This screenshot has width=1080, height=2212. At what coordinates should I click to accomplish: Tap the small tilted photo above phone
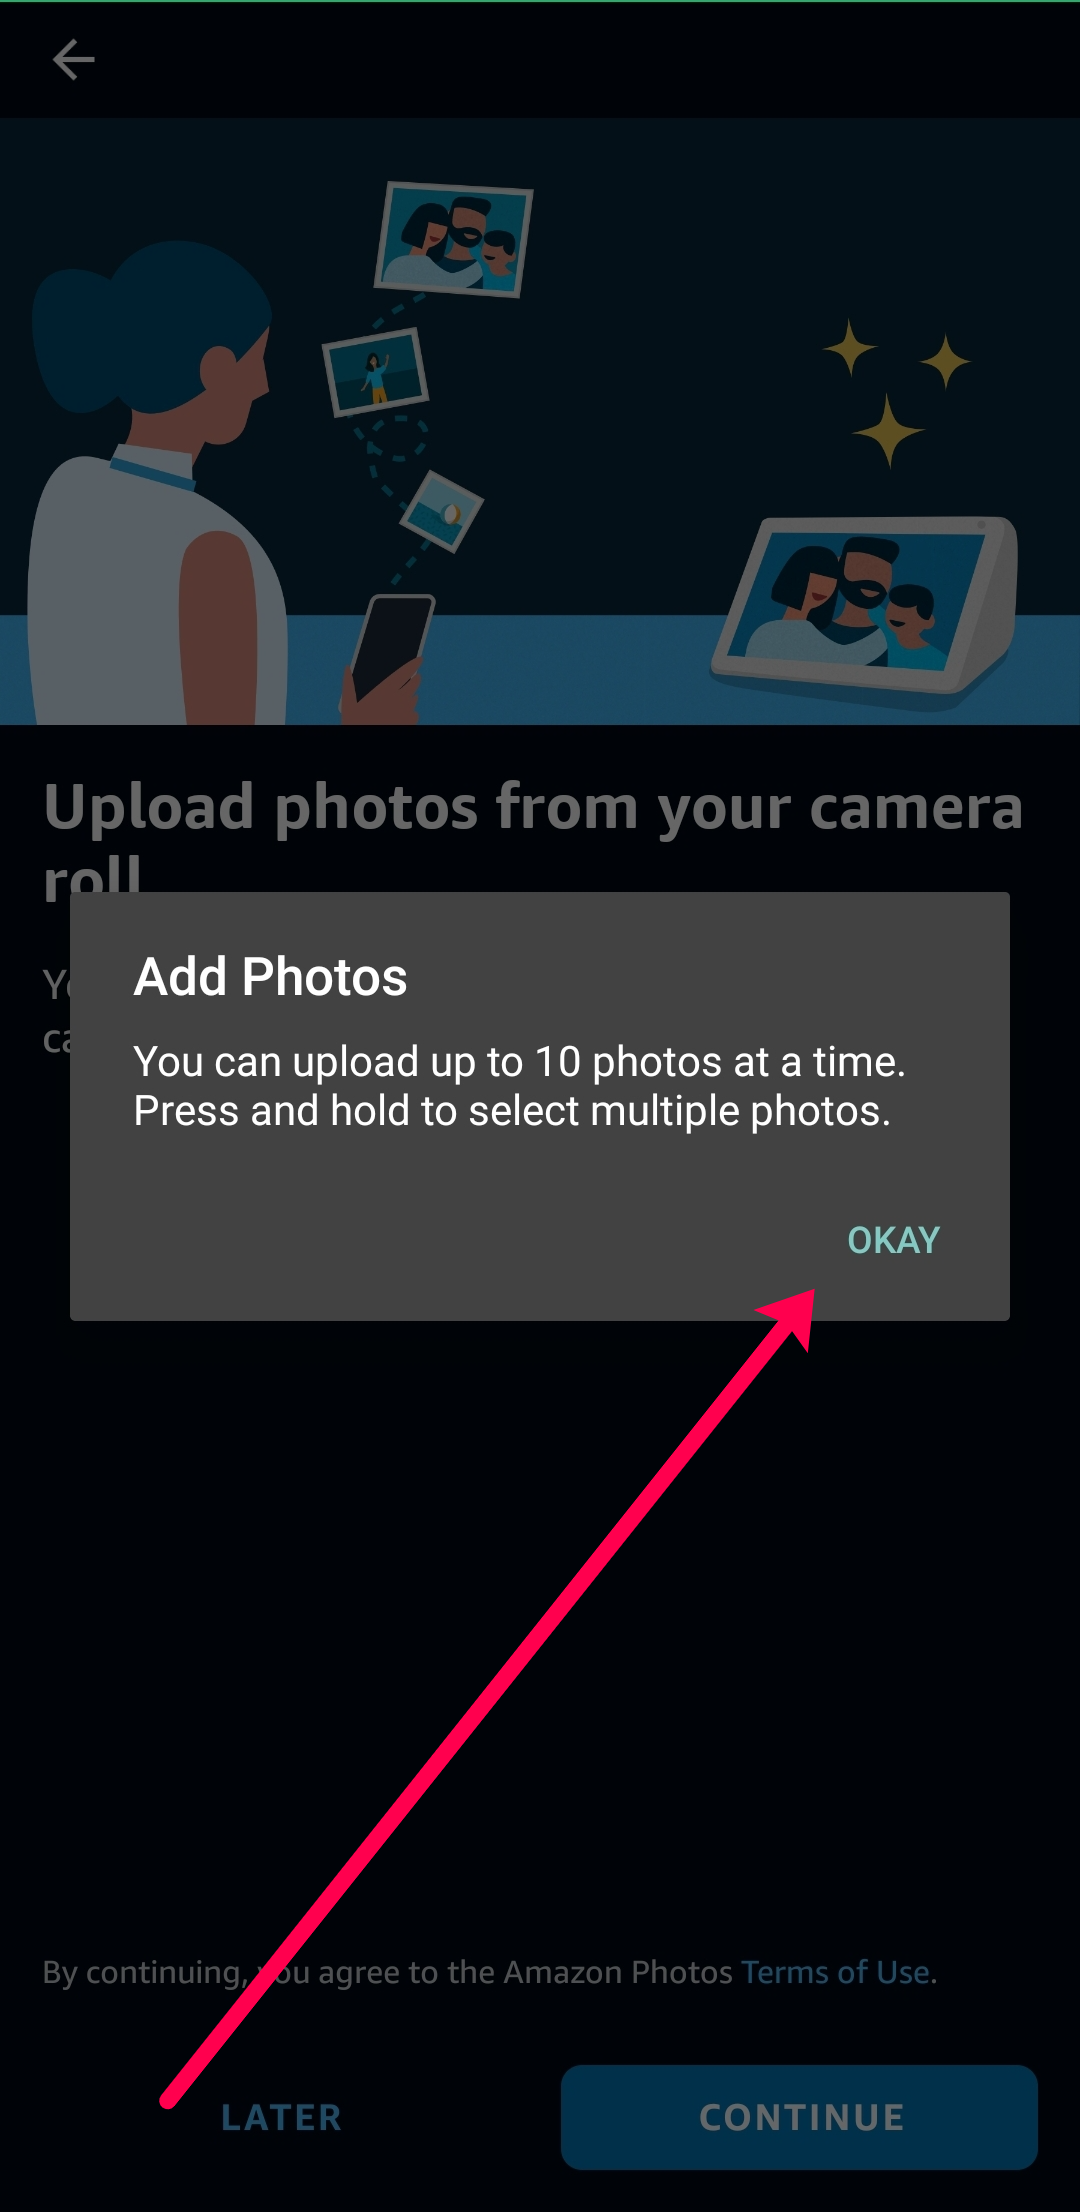click(442, 511)
